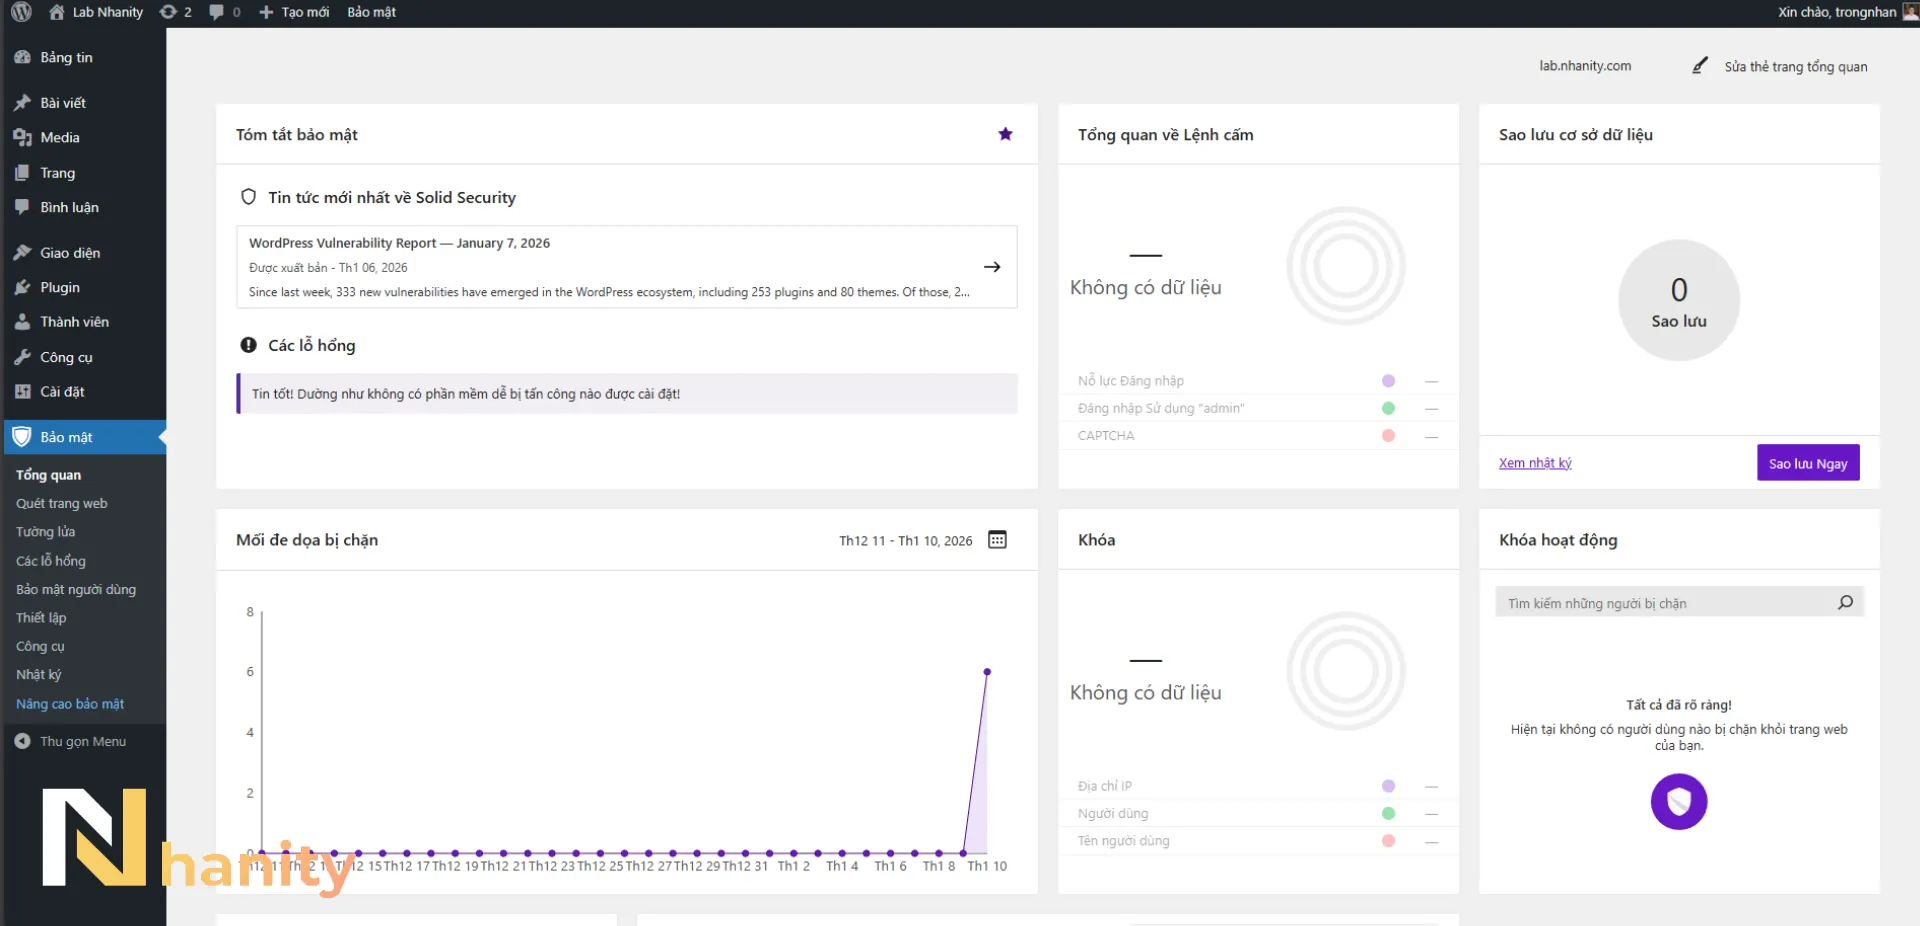Click the Mối đe dọa bị chặn card title
Image resolution: width=1920 pixels, height=926 pixels.
coord(307,540)
